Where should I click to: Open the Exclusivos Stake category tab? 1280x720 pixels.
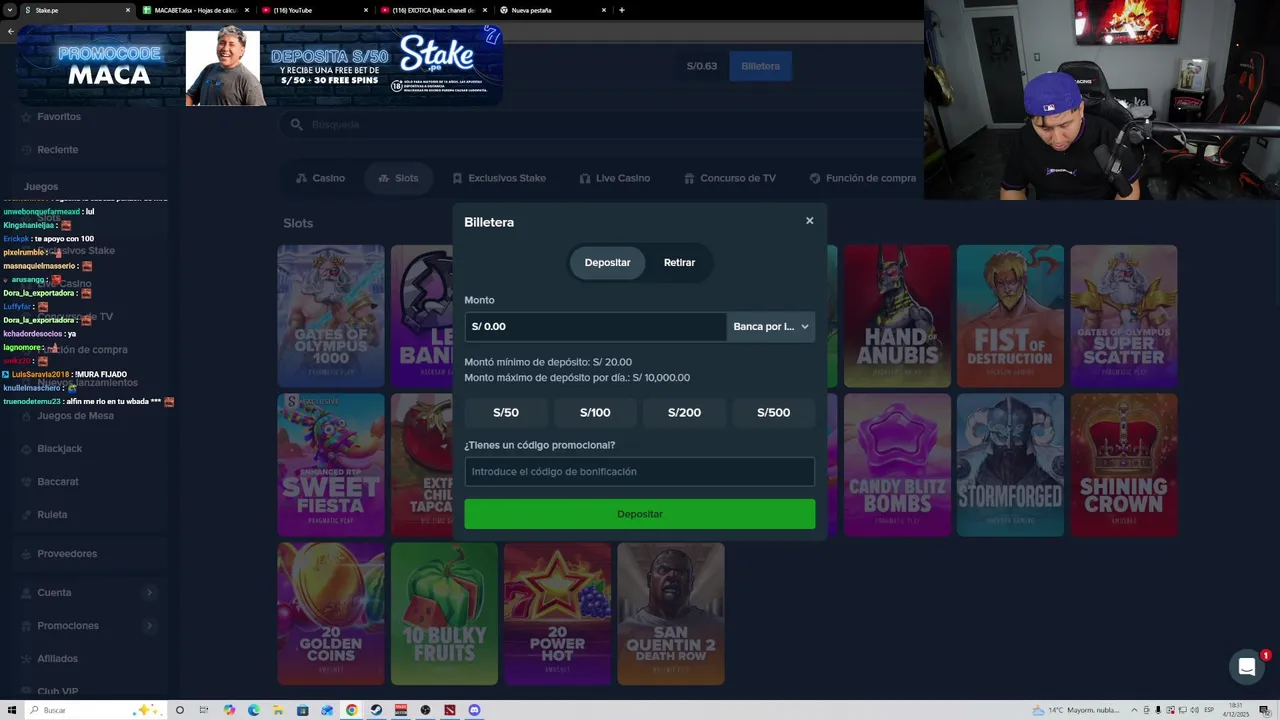click(x=499, y=178)
